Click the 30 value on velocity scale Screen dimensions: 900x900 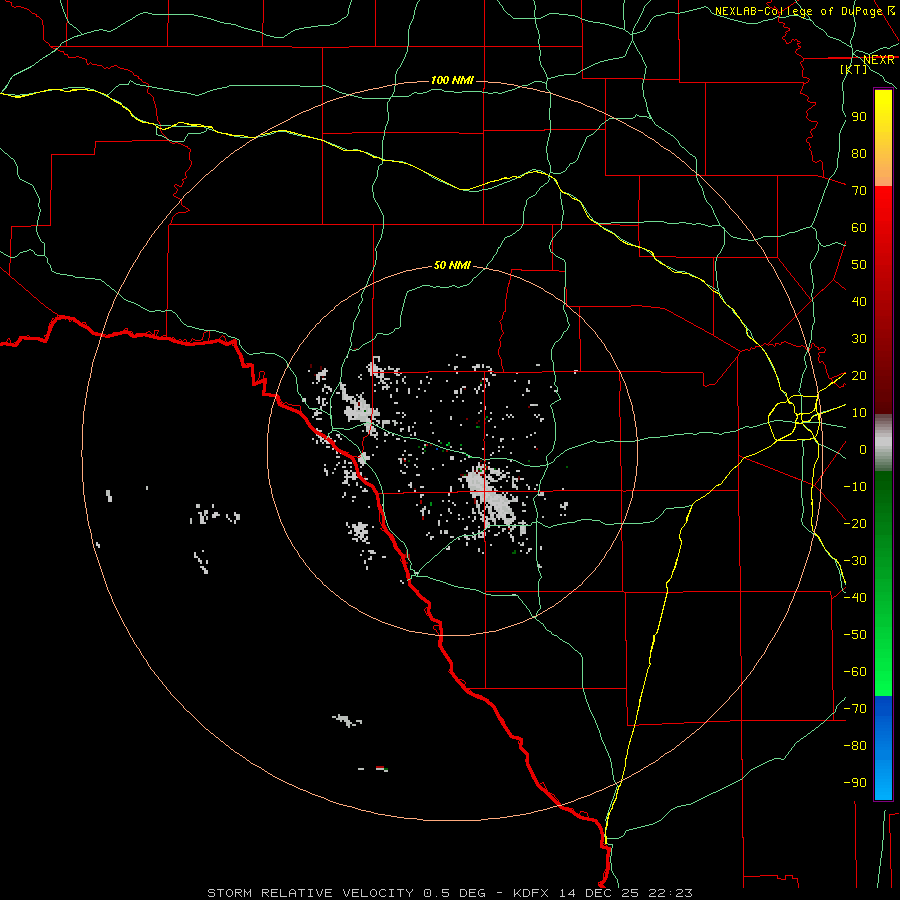859,339
